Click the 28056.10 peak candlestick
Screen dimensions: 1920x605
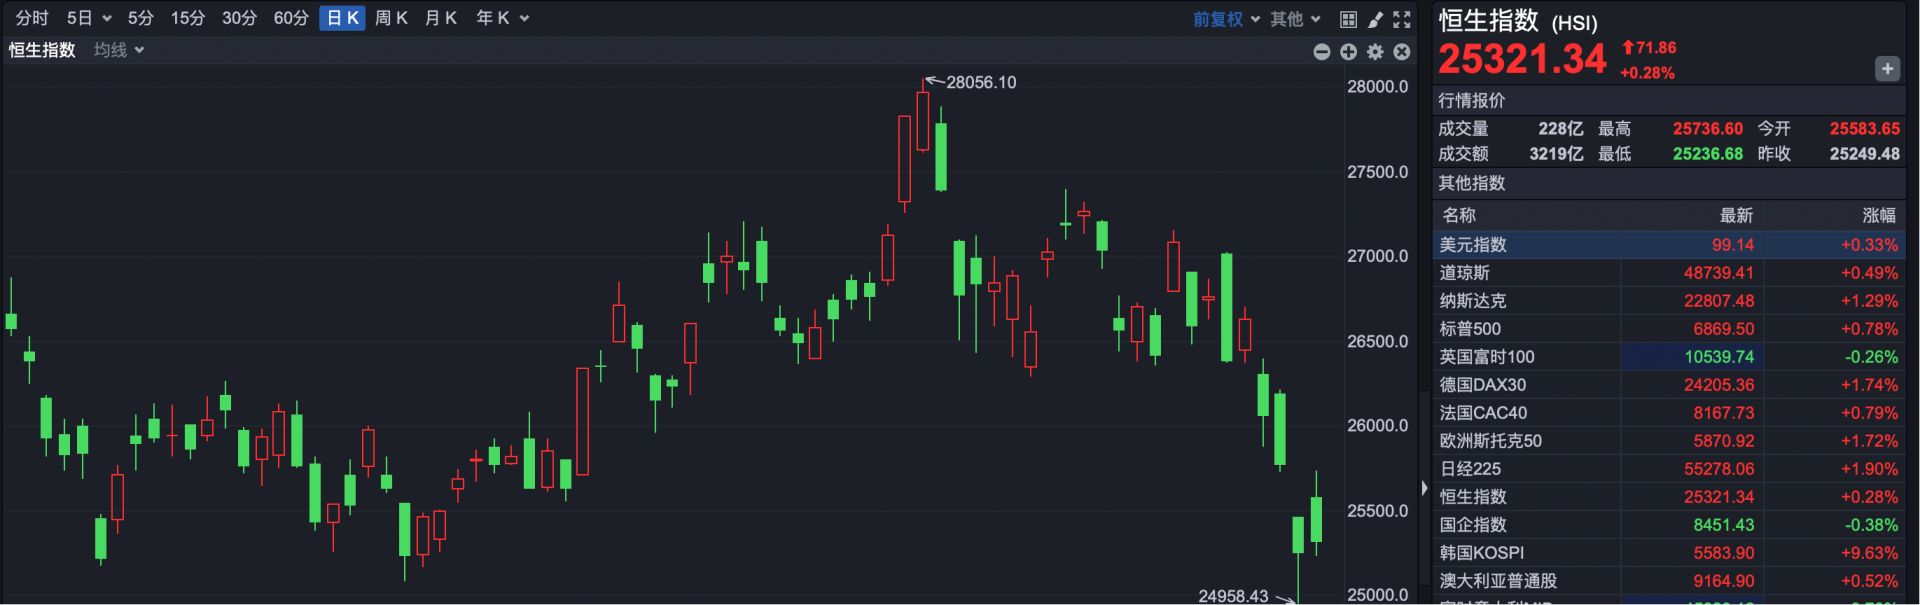click(x=922, y=121)
